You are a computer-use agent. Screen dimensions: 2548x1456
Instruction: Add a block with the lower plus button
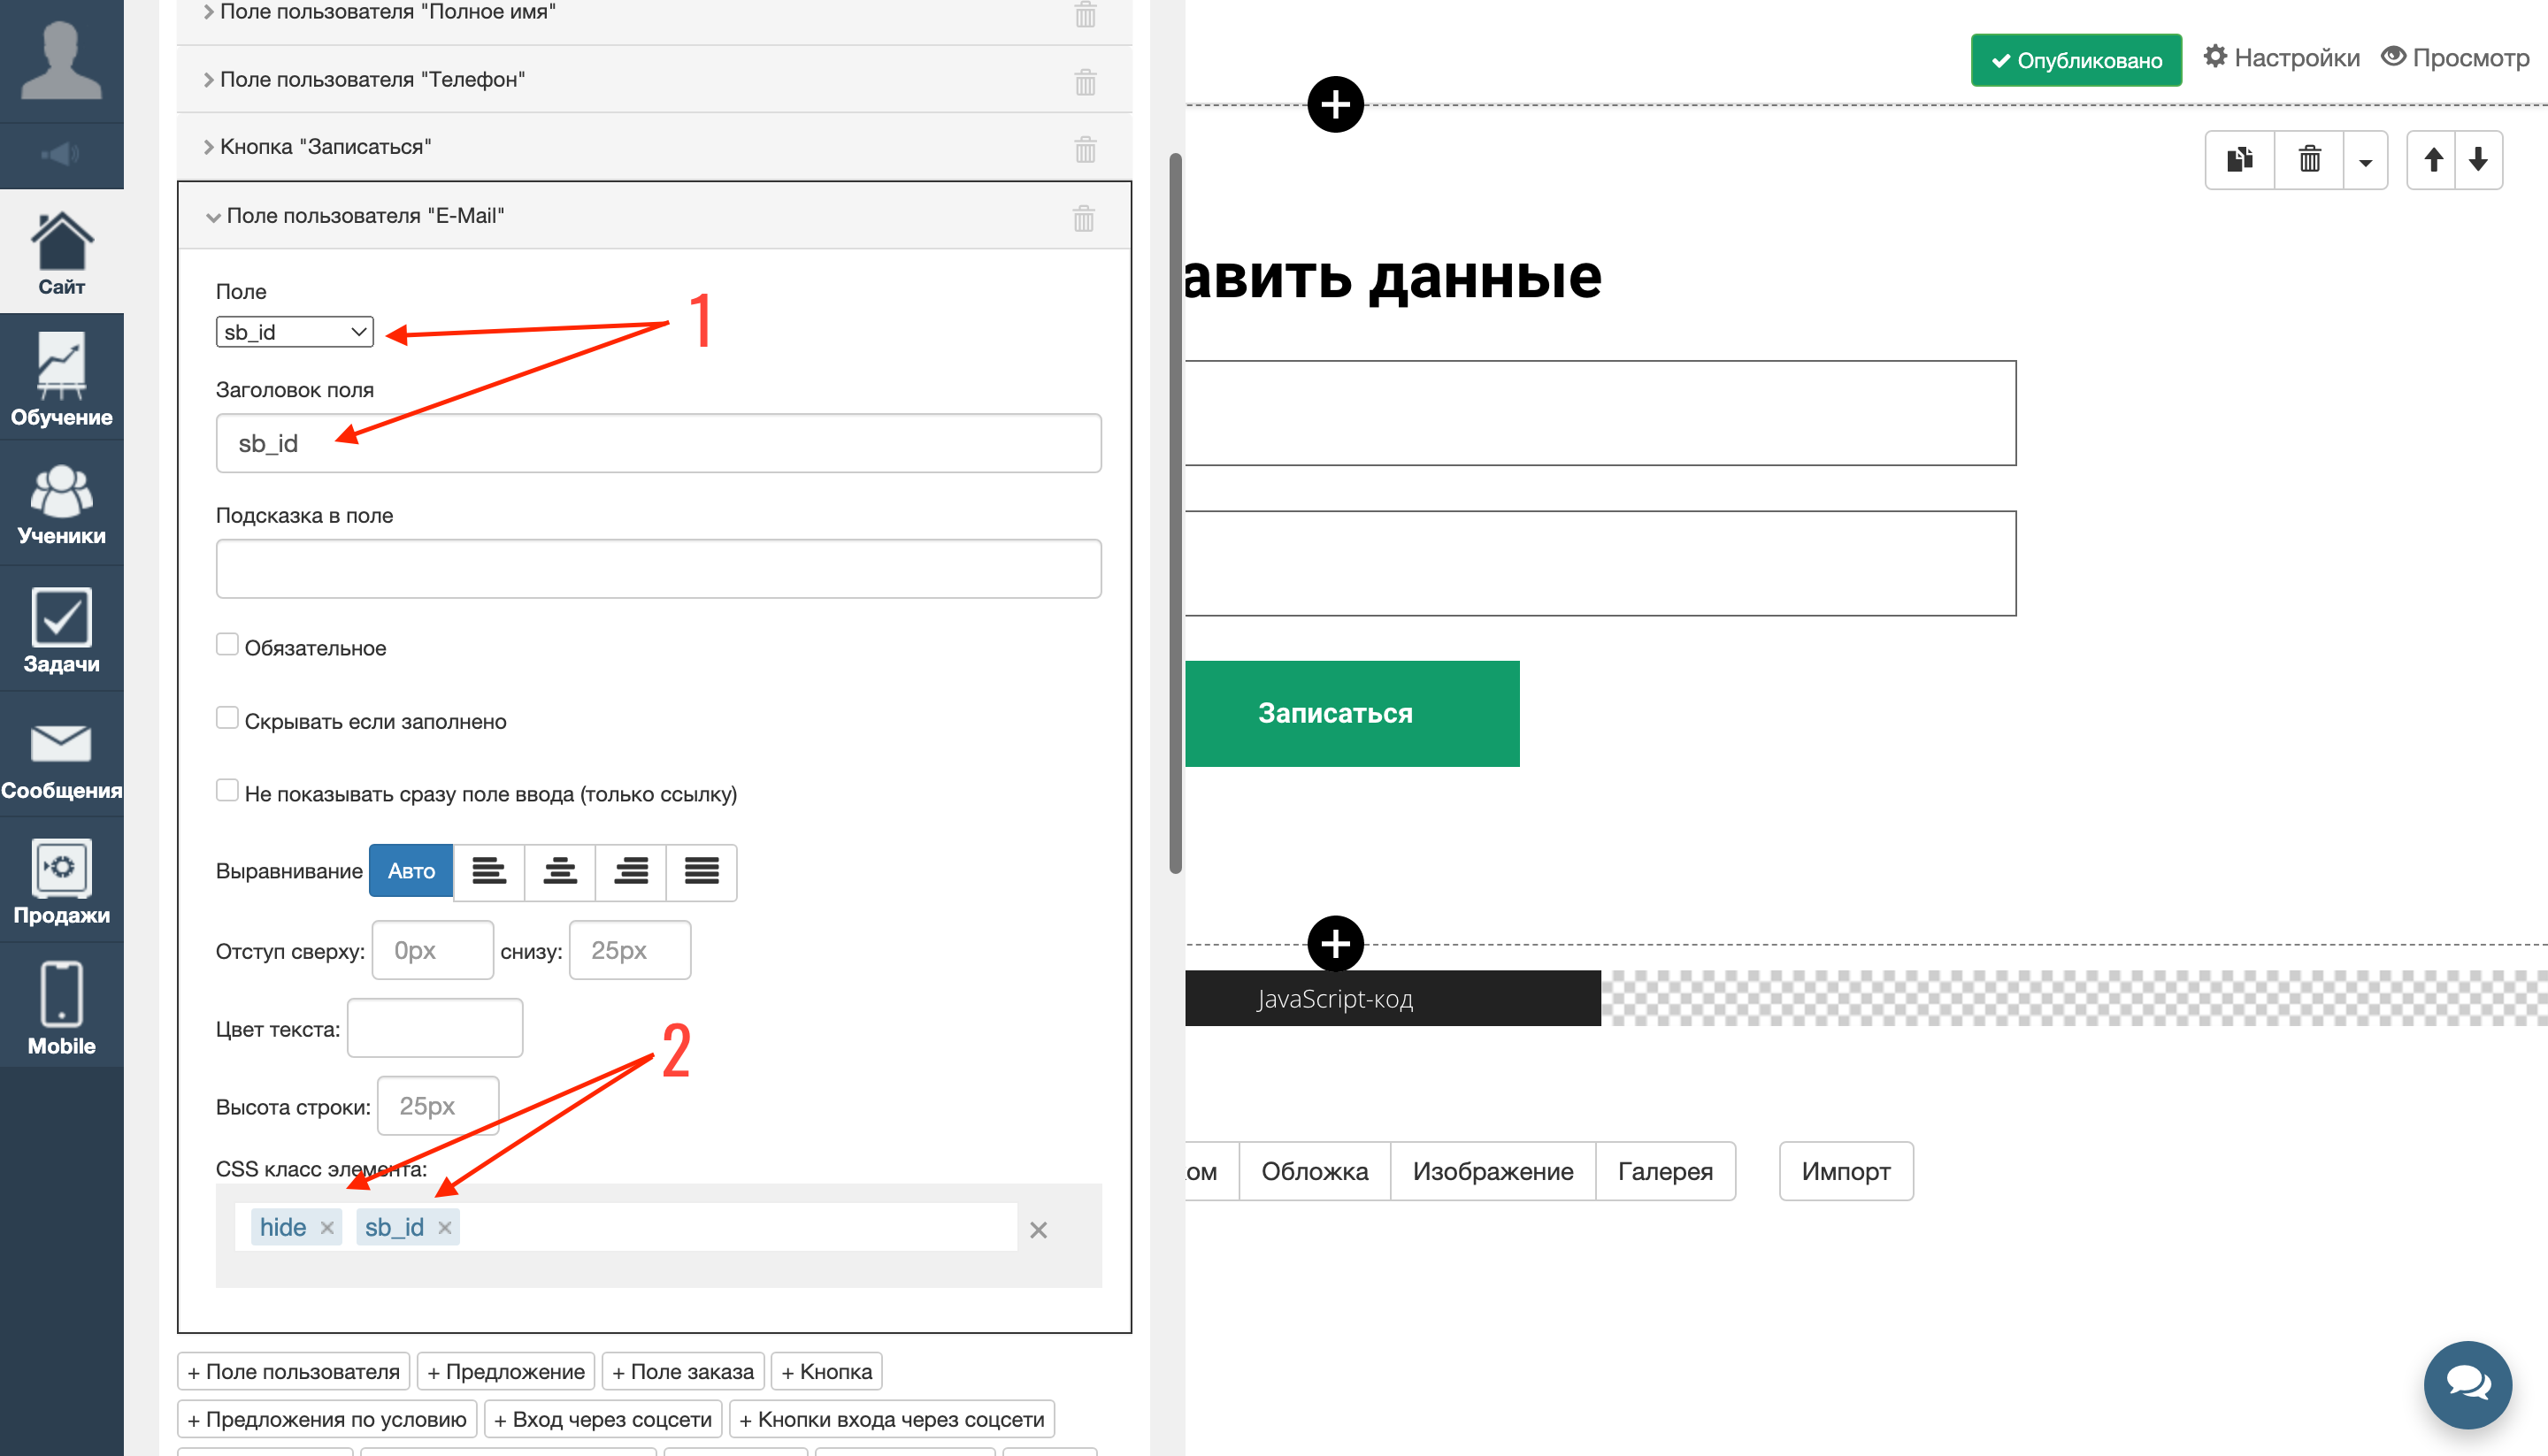(1335, 943)
